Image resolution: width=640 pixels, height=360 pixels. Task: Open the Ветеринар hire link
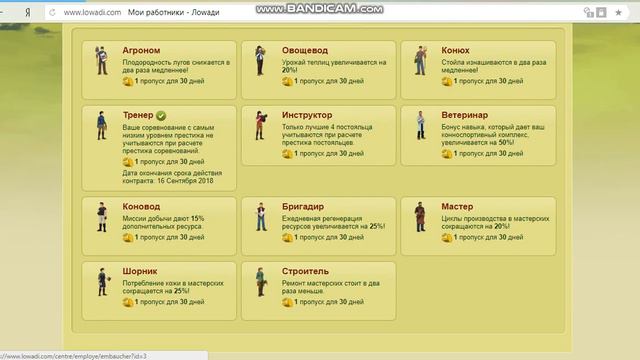[x=464, y=115]
